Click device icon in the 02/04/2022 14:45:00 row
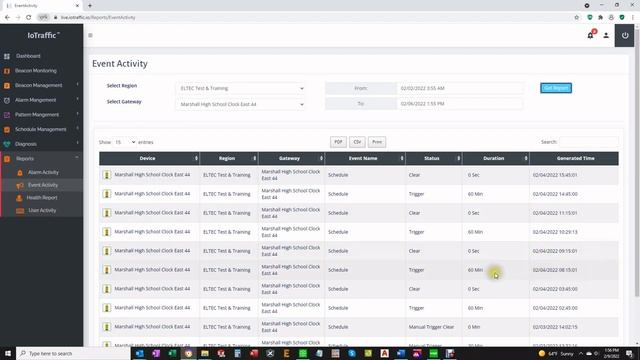This screenshot has width=640, height=360. pos(107,194)
